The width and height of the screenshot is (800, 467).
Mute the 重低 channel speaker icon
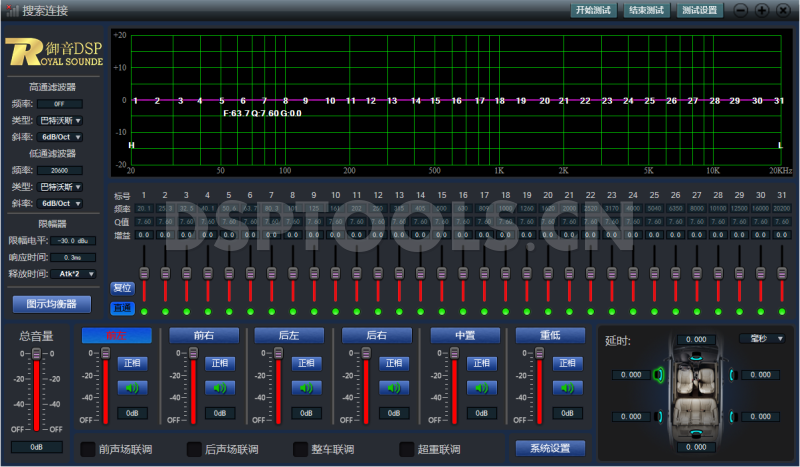[567, 388]
